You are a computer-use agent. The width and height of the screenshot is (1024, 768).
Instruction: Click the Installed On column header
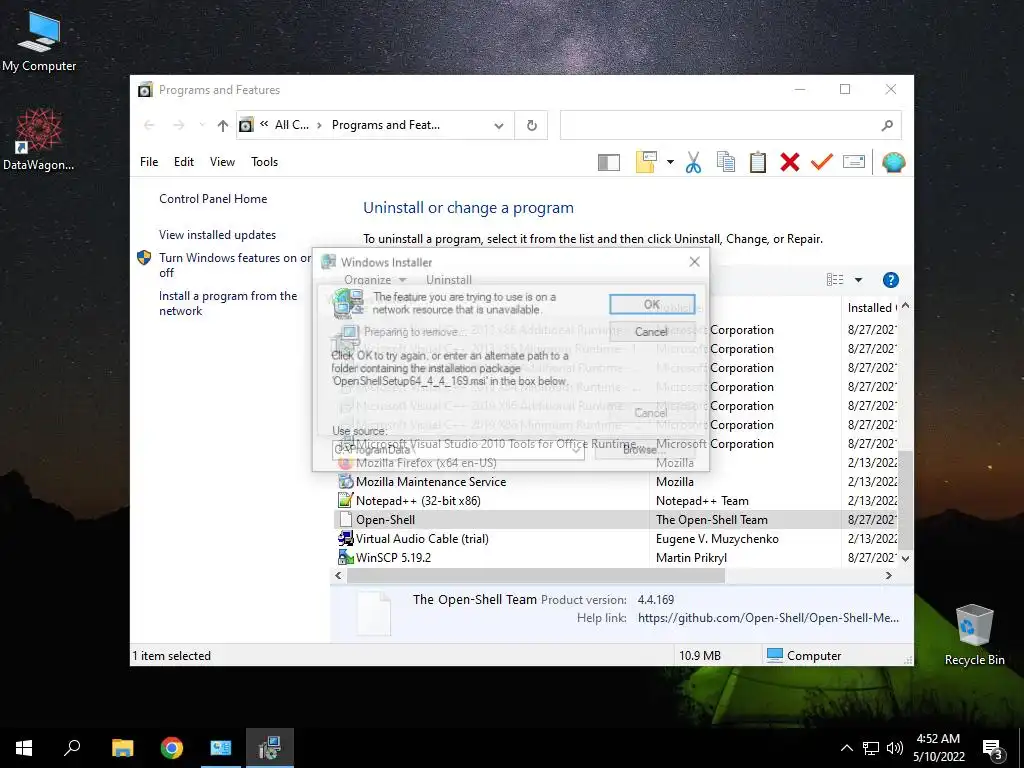(871, 308)
